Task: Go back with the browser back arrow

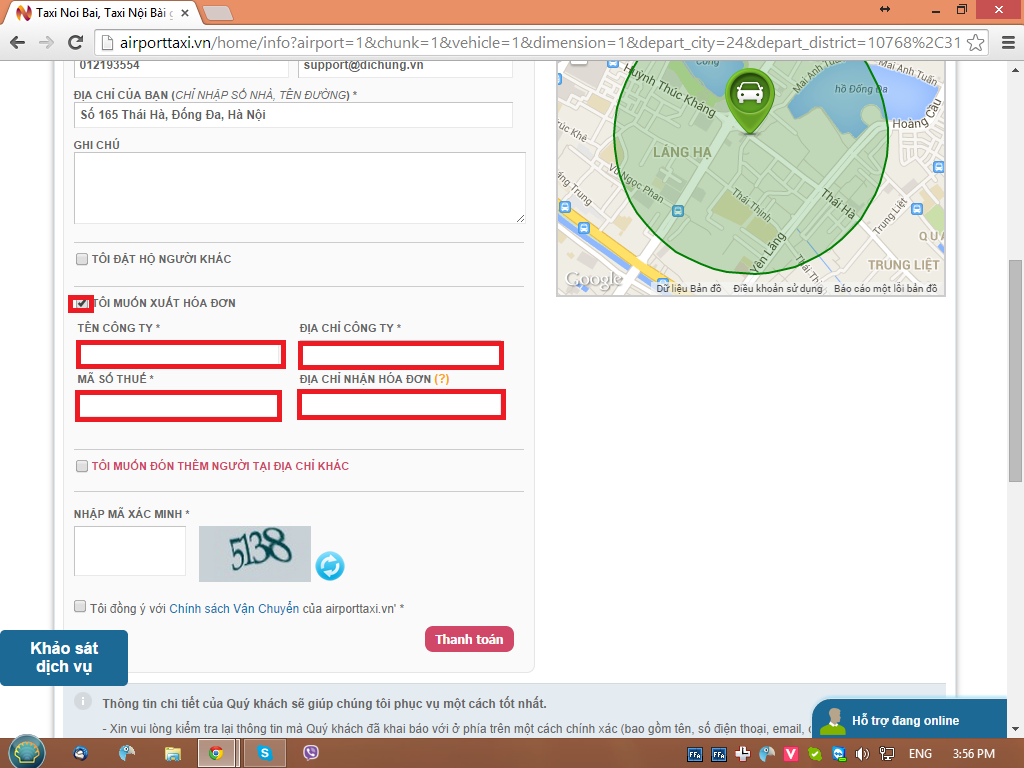Action: (17, 43)
